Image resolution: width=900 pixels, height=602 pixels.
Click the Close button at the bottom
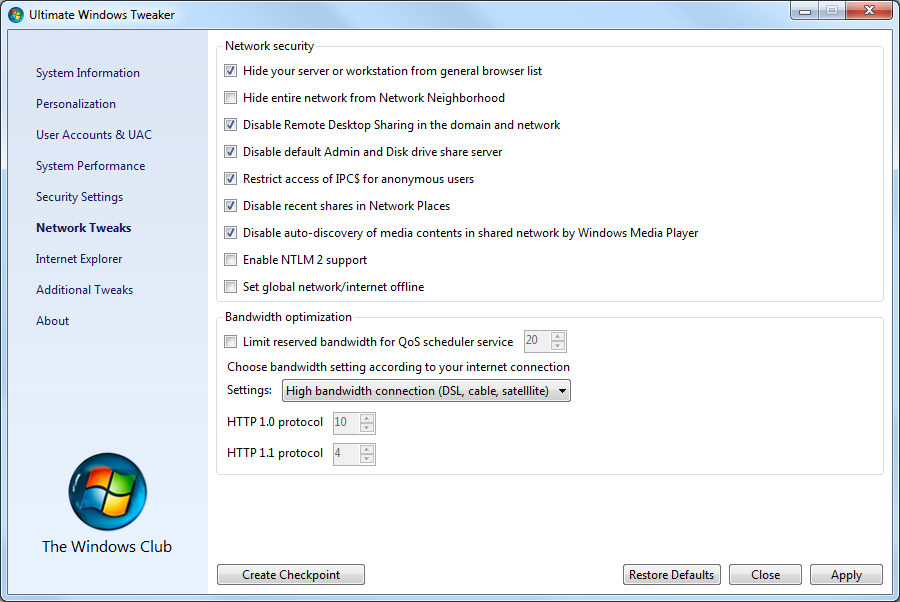coord(765,574)
